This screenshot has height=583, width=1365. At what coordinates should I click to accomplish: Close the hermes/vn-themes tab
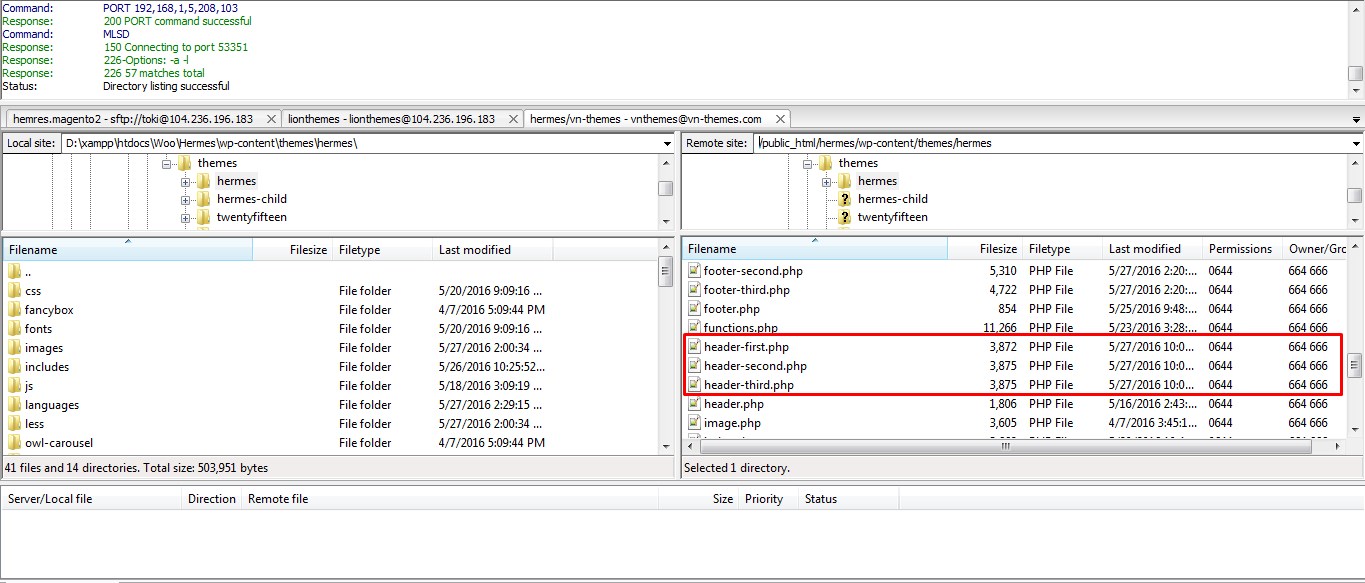click(781, 119)
